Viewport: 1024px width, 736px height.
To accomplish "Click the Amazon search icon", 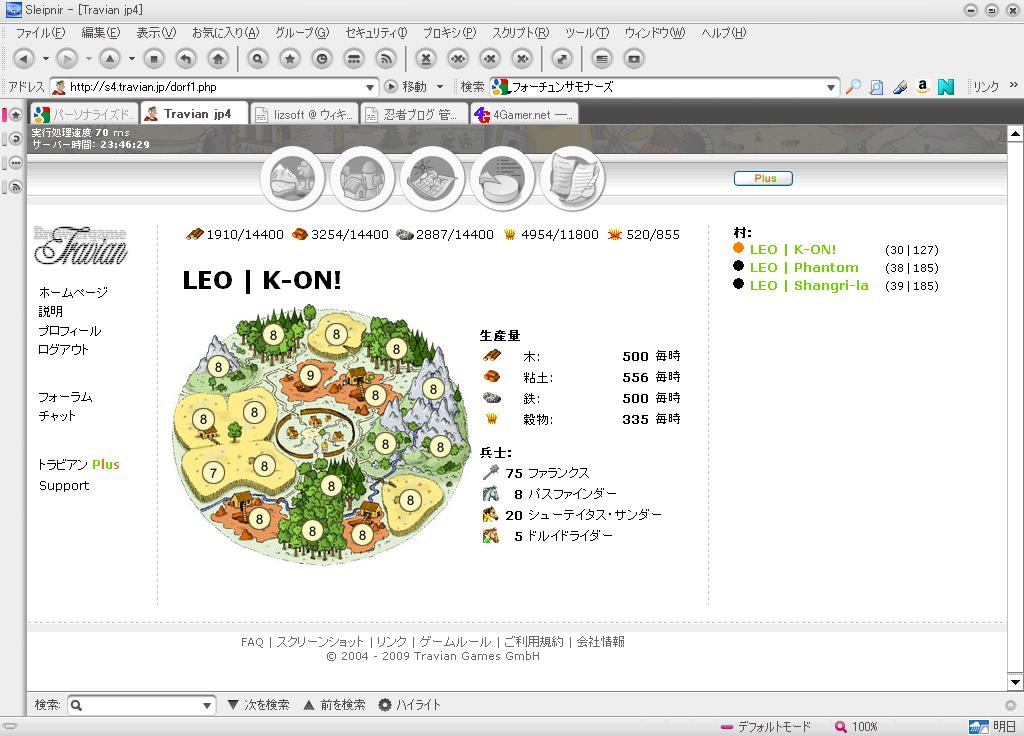I will pos(923,87).
